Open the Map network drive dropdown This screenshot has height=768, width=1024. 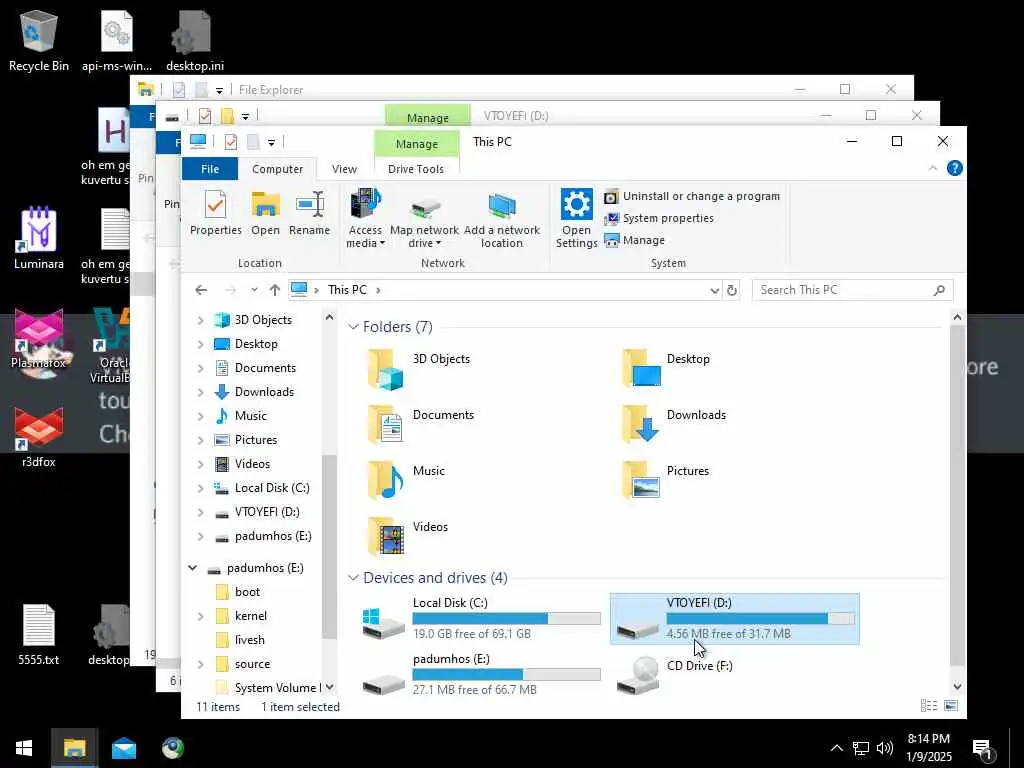(424, 219)
